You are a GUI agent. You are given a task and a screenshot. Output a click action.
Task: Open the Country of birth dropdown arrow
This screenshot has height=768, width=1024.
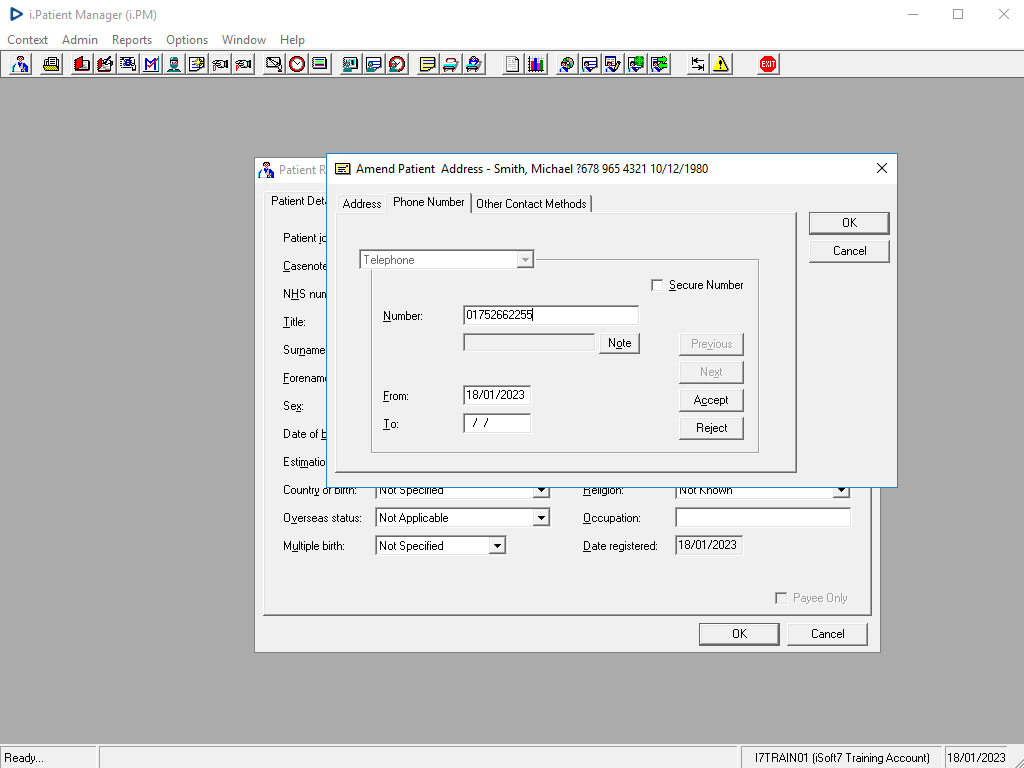click(x=541, y=490)
